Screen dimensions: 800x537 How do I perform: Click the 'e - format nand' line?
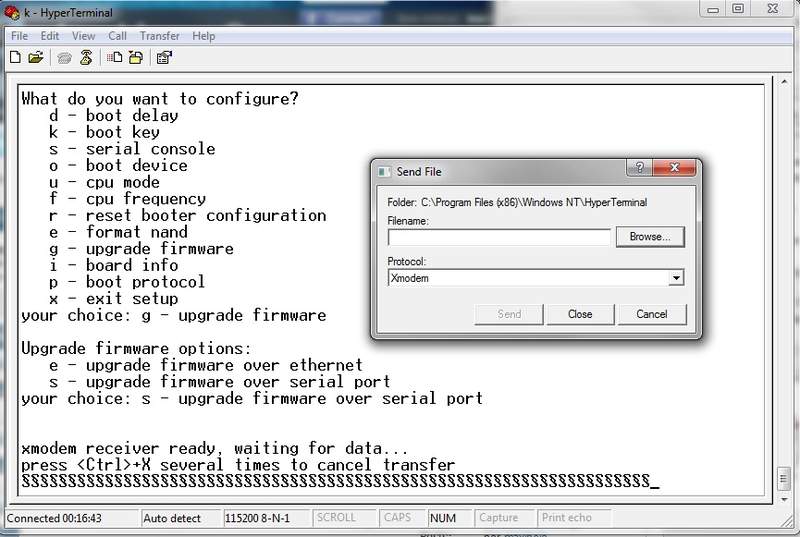118,232
